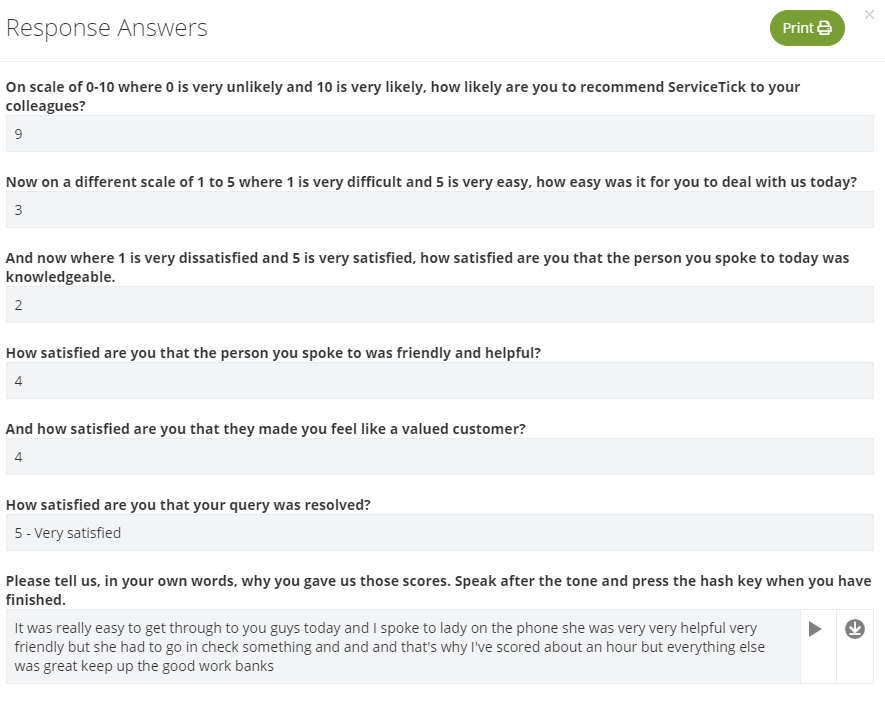
Task: Click the Response Answers heading
Action: tap(107, 28)
